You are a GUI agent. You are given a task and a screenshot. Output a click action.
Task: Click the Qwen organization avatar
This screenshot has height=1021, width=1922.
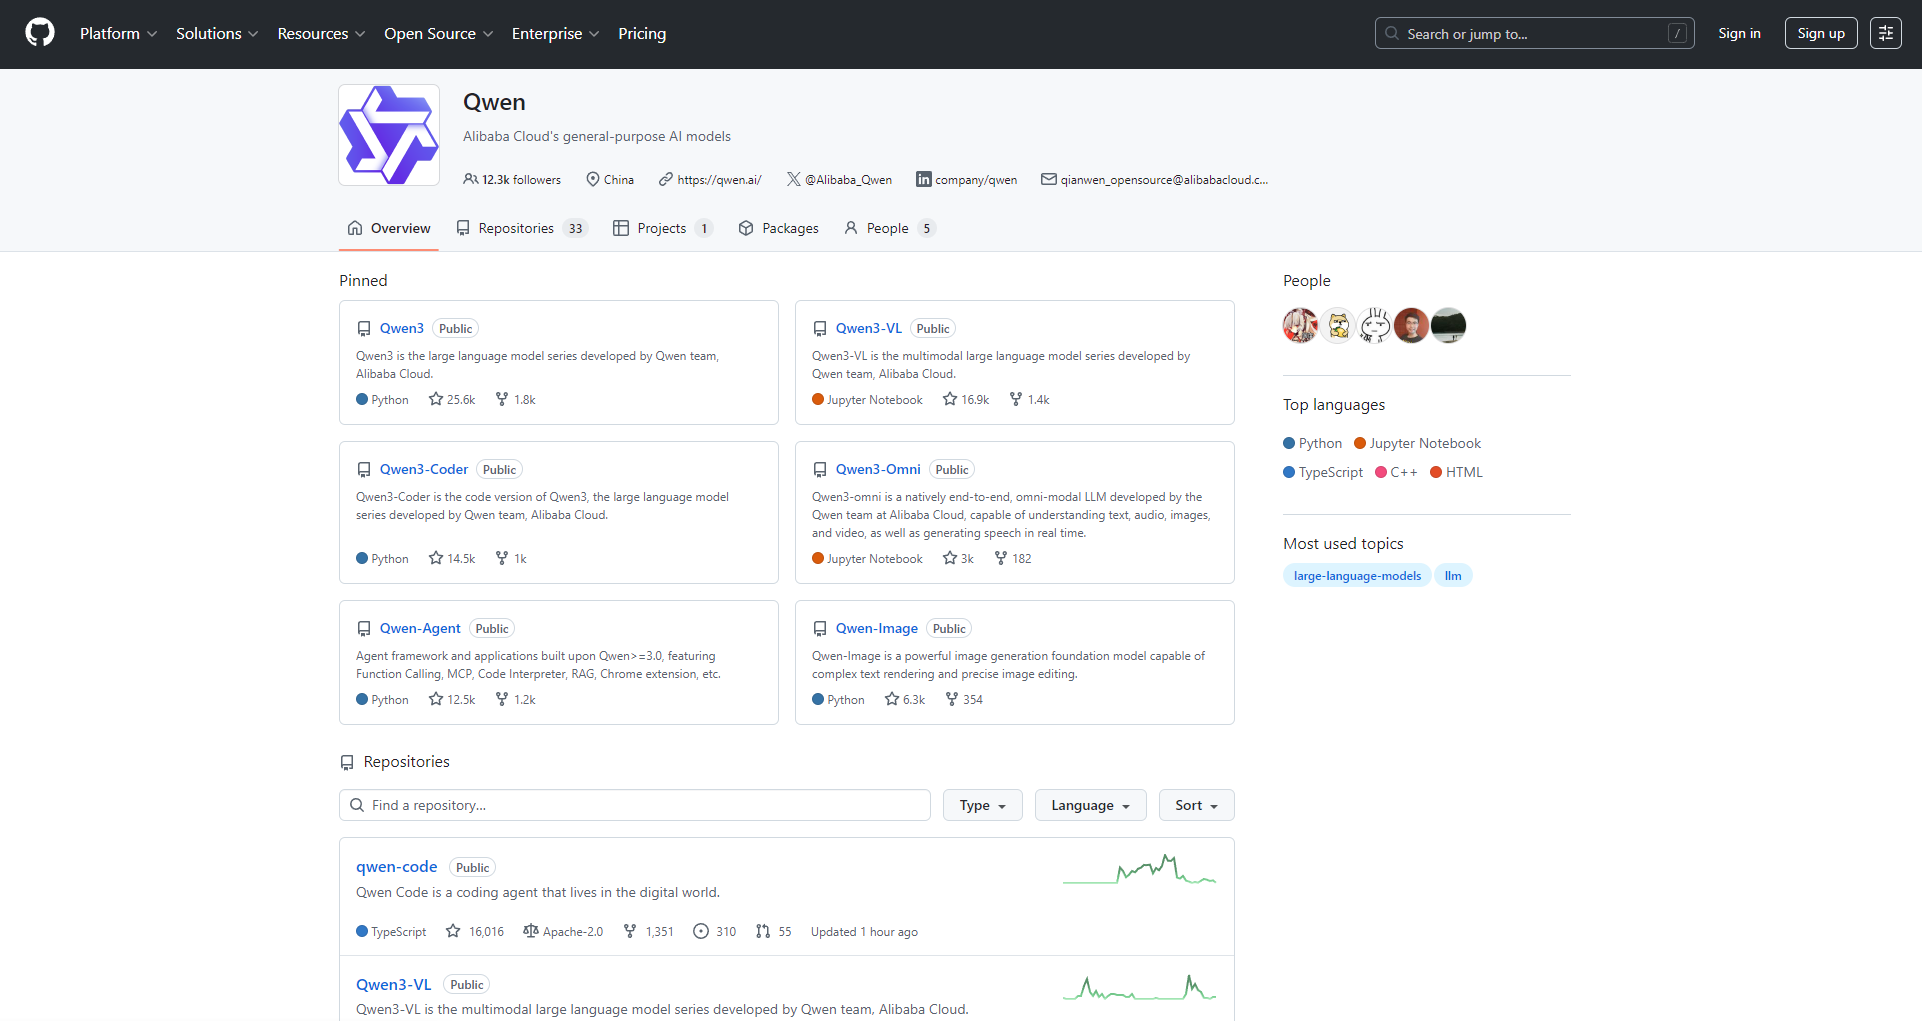(389, 135)
